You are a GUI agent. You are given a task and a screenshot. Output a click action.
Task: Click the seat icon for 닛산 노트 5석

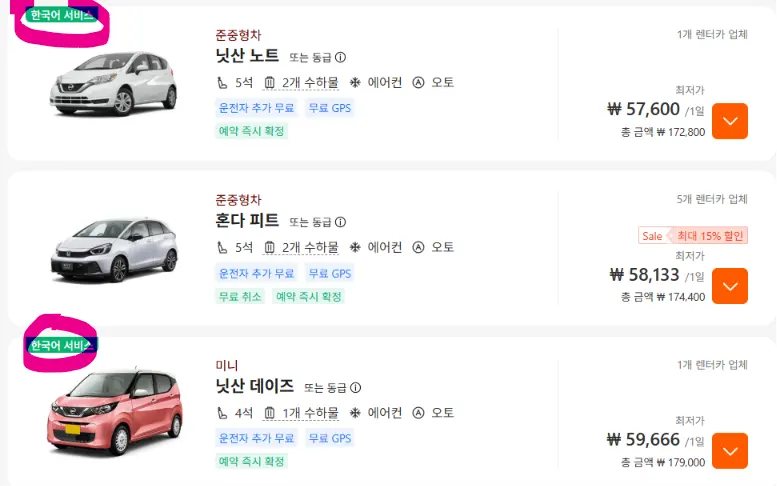(x=222, y=83)
